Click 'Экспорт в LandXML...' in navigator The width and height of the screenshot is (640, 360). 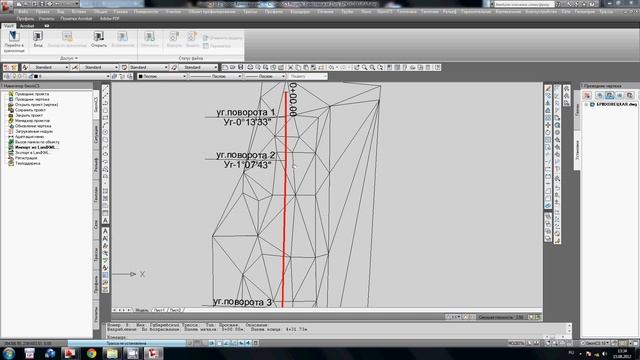click(x=32, y=152)
